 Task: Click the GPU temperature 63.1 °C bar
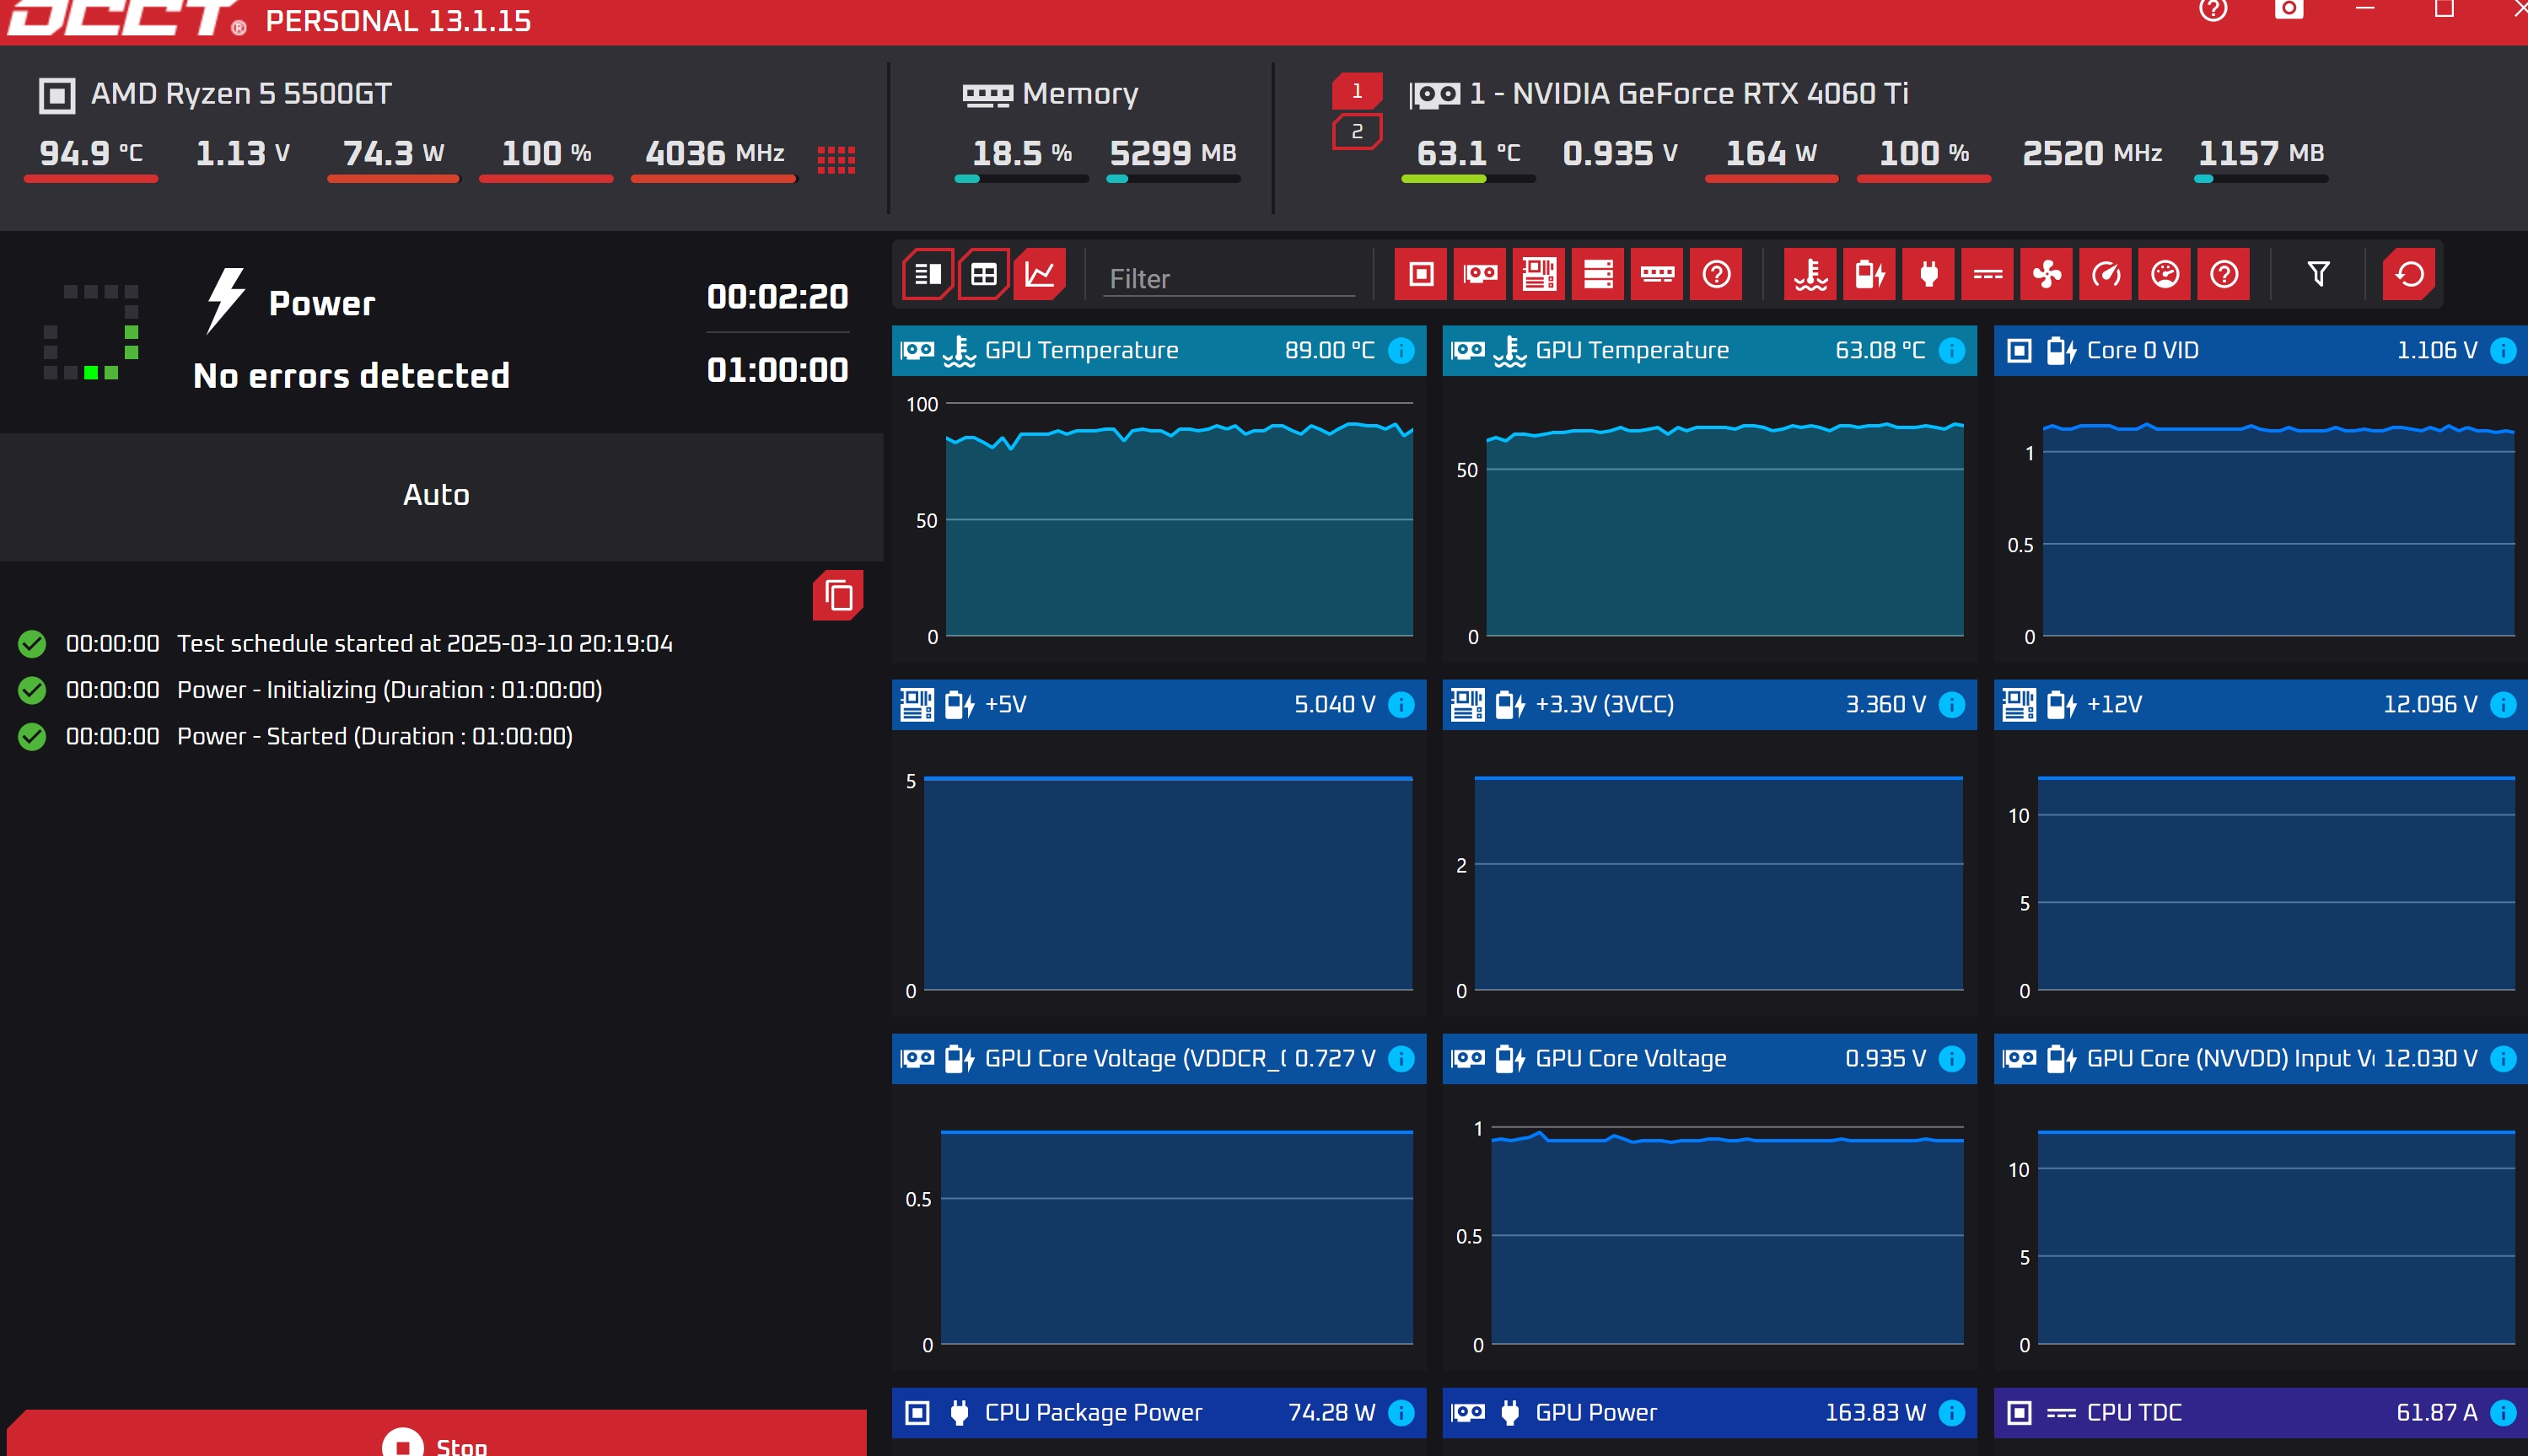coord(1468,179)
